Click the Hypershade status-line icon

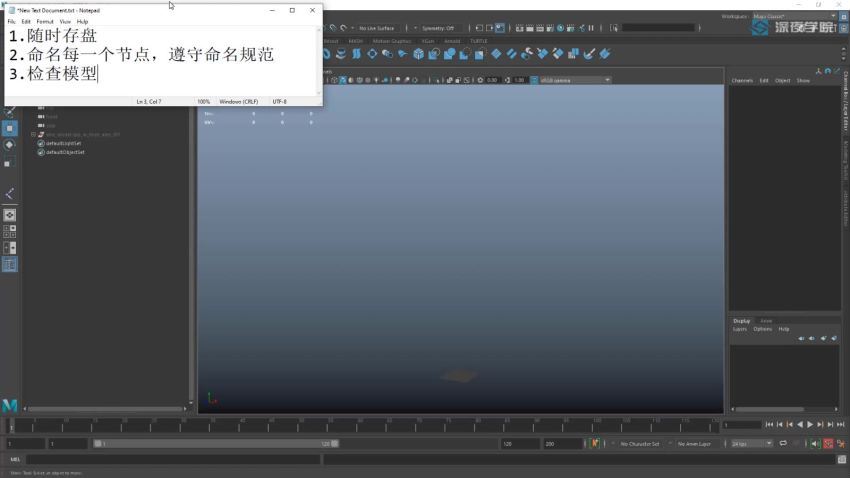click(x=561, y=28)
